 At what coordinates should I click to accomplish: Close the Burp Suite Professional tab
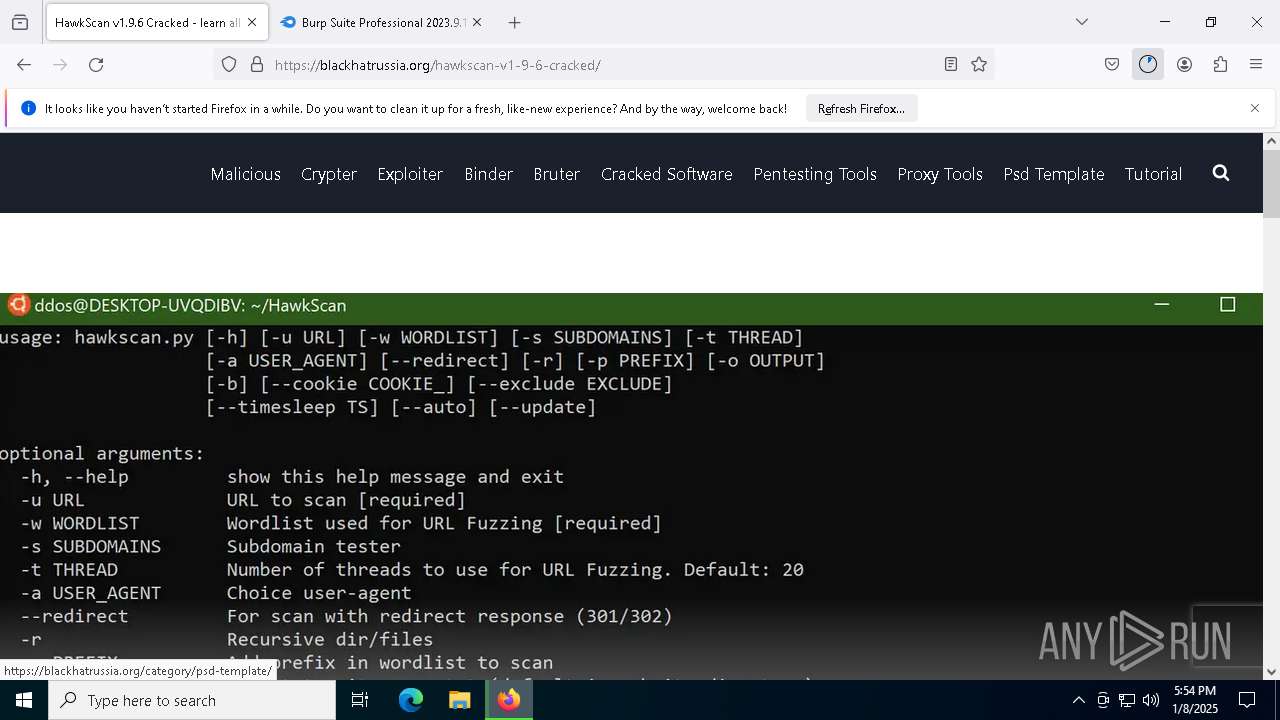(x=476, y=22)
